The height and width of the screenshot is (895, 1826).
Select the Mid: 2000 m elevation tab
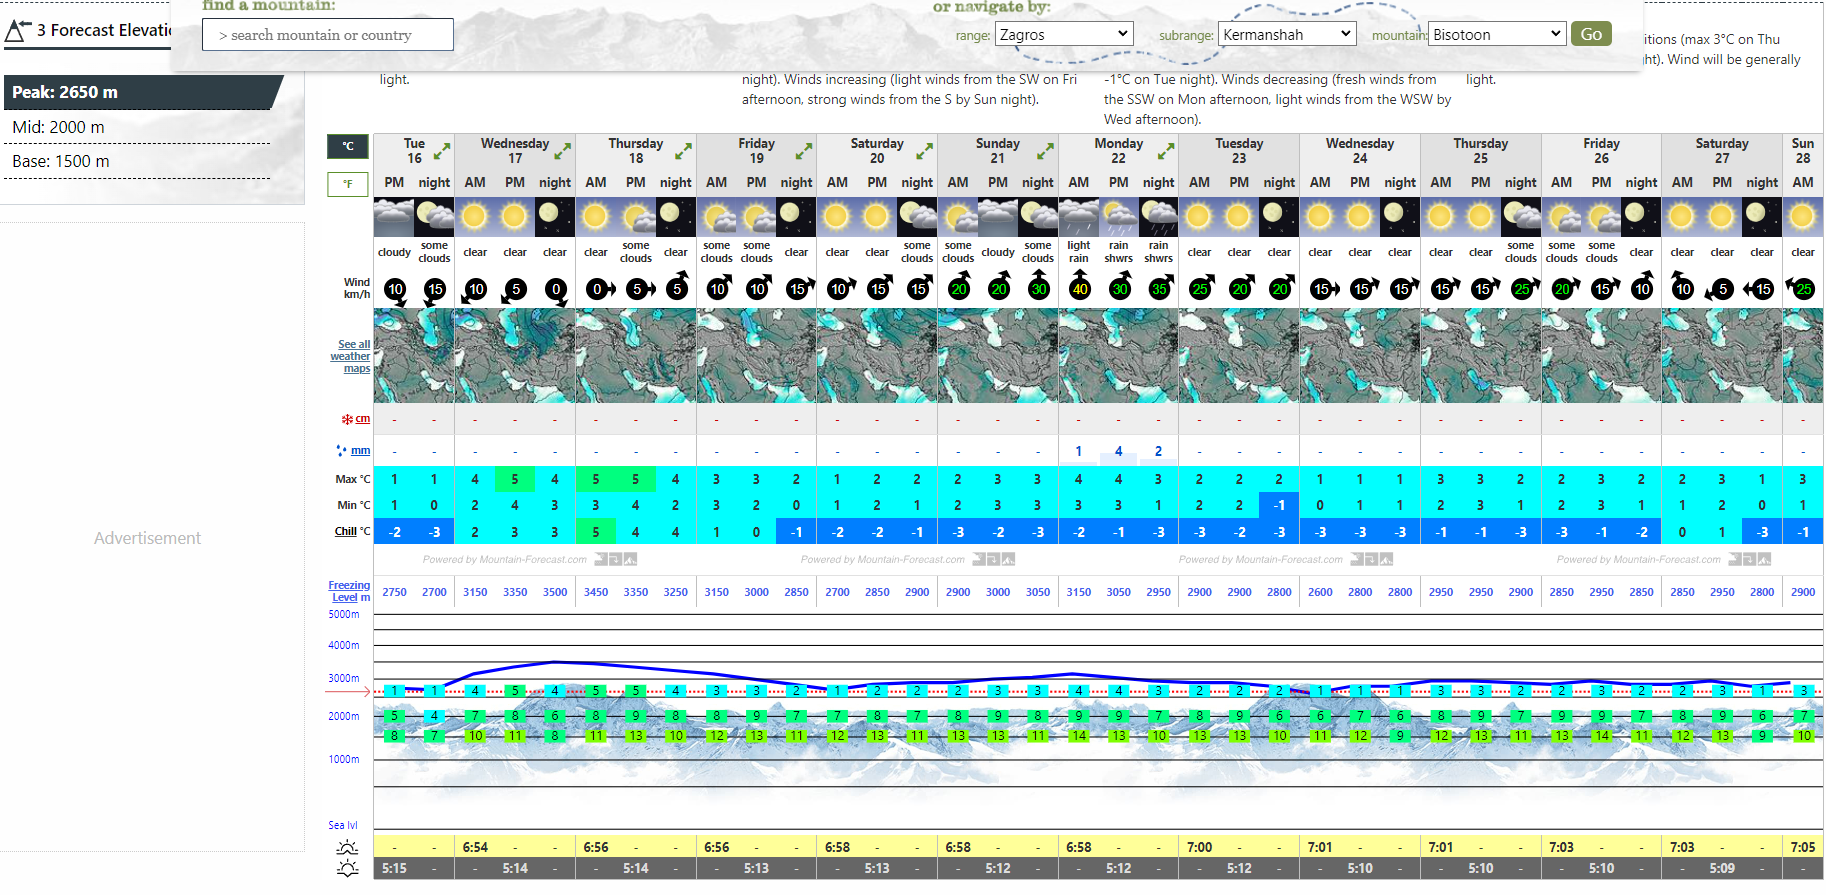58,127
